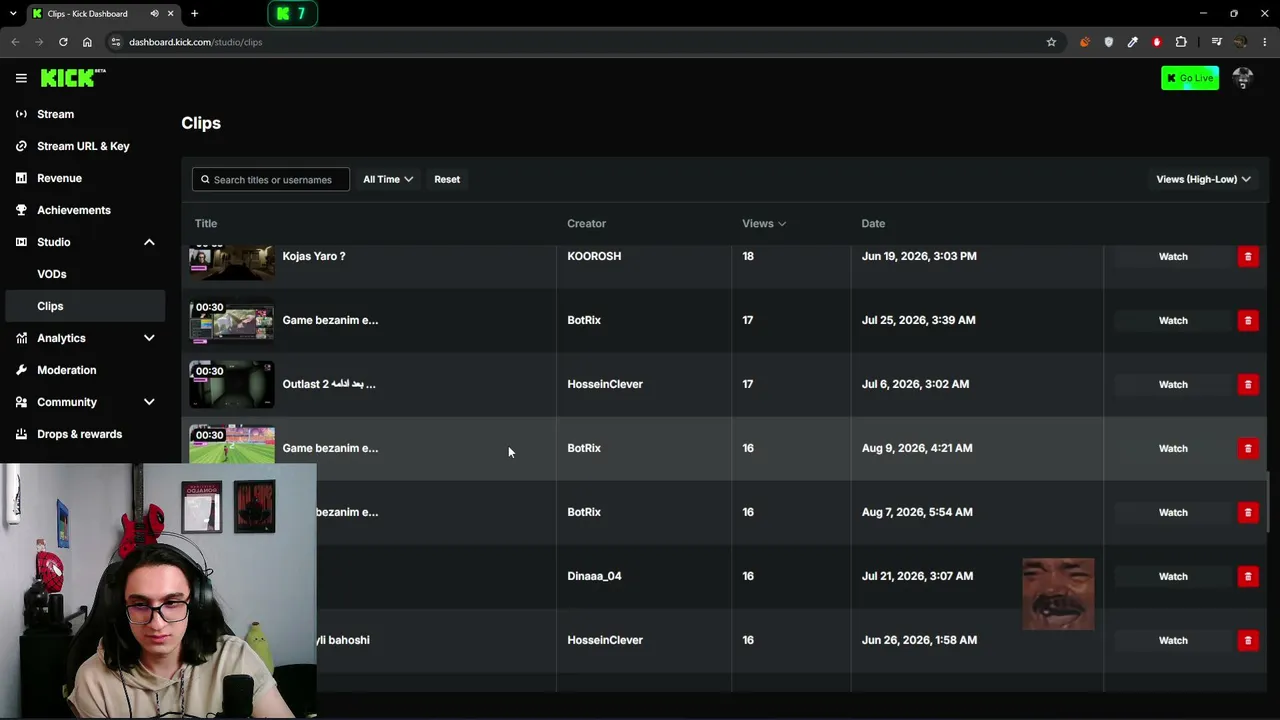Open the browser extensions puzzle menu
The width and height of the screenshot is (1280, 720).
pos(1181,42)
